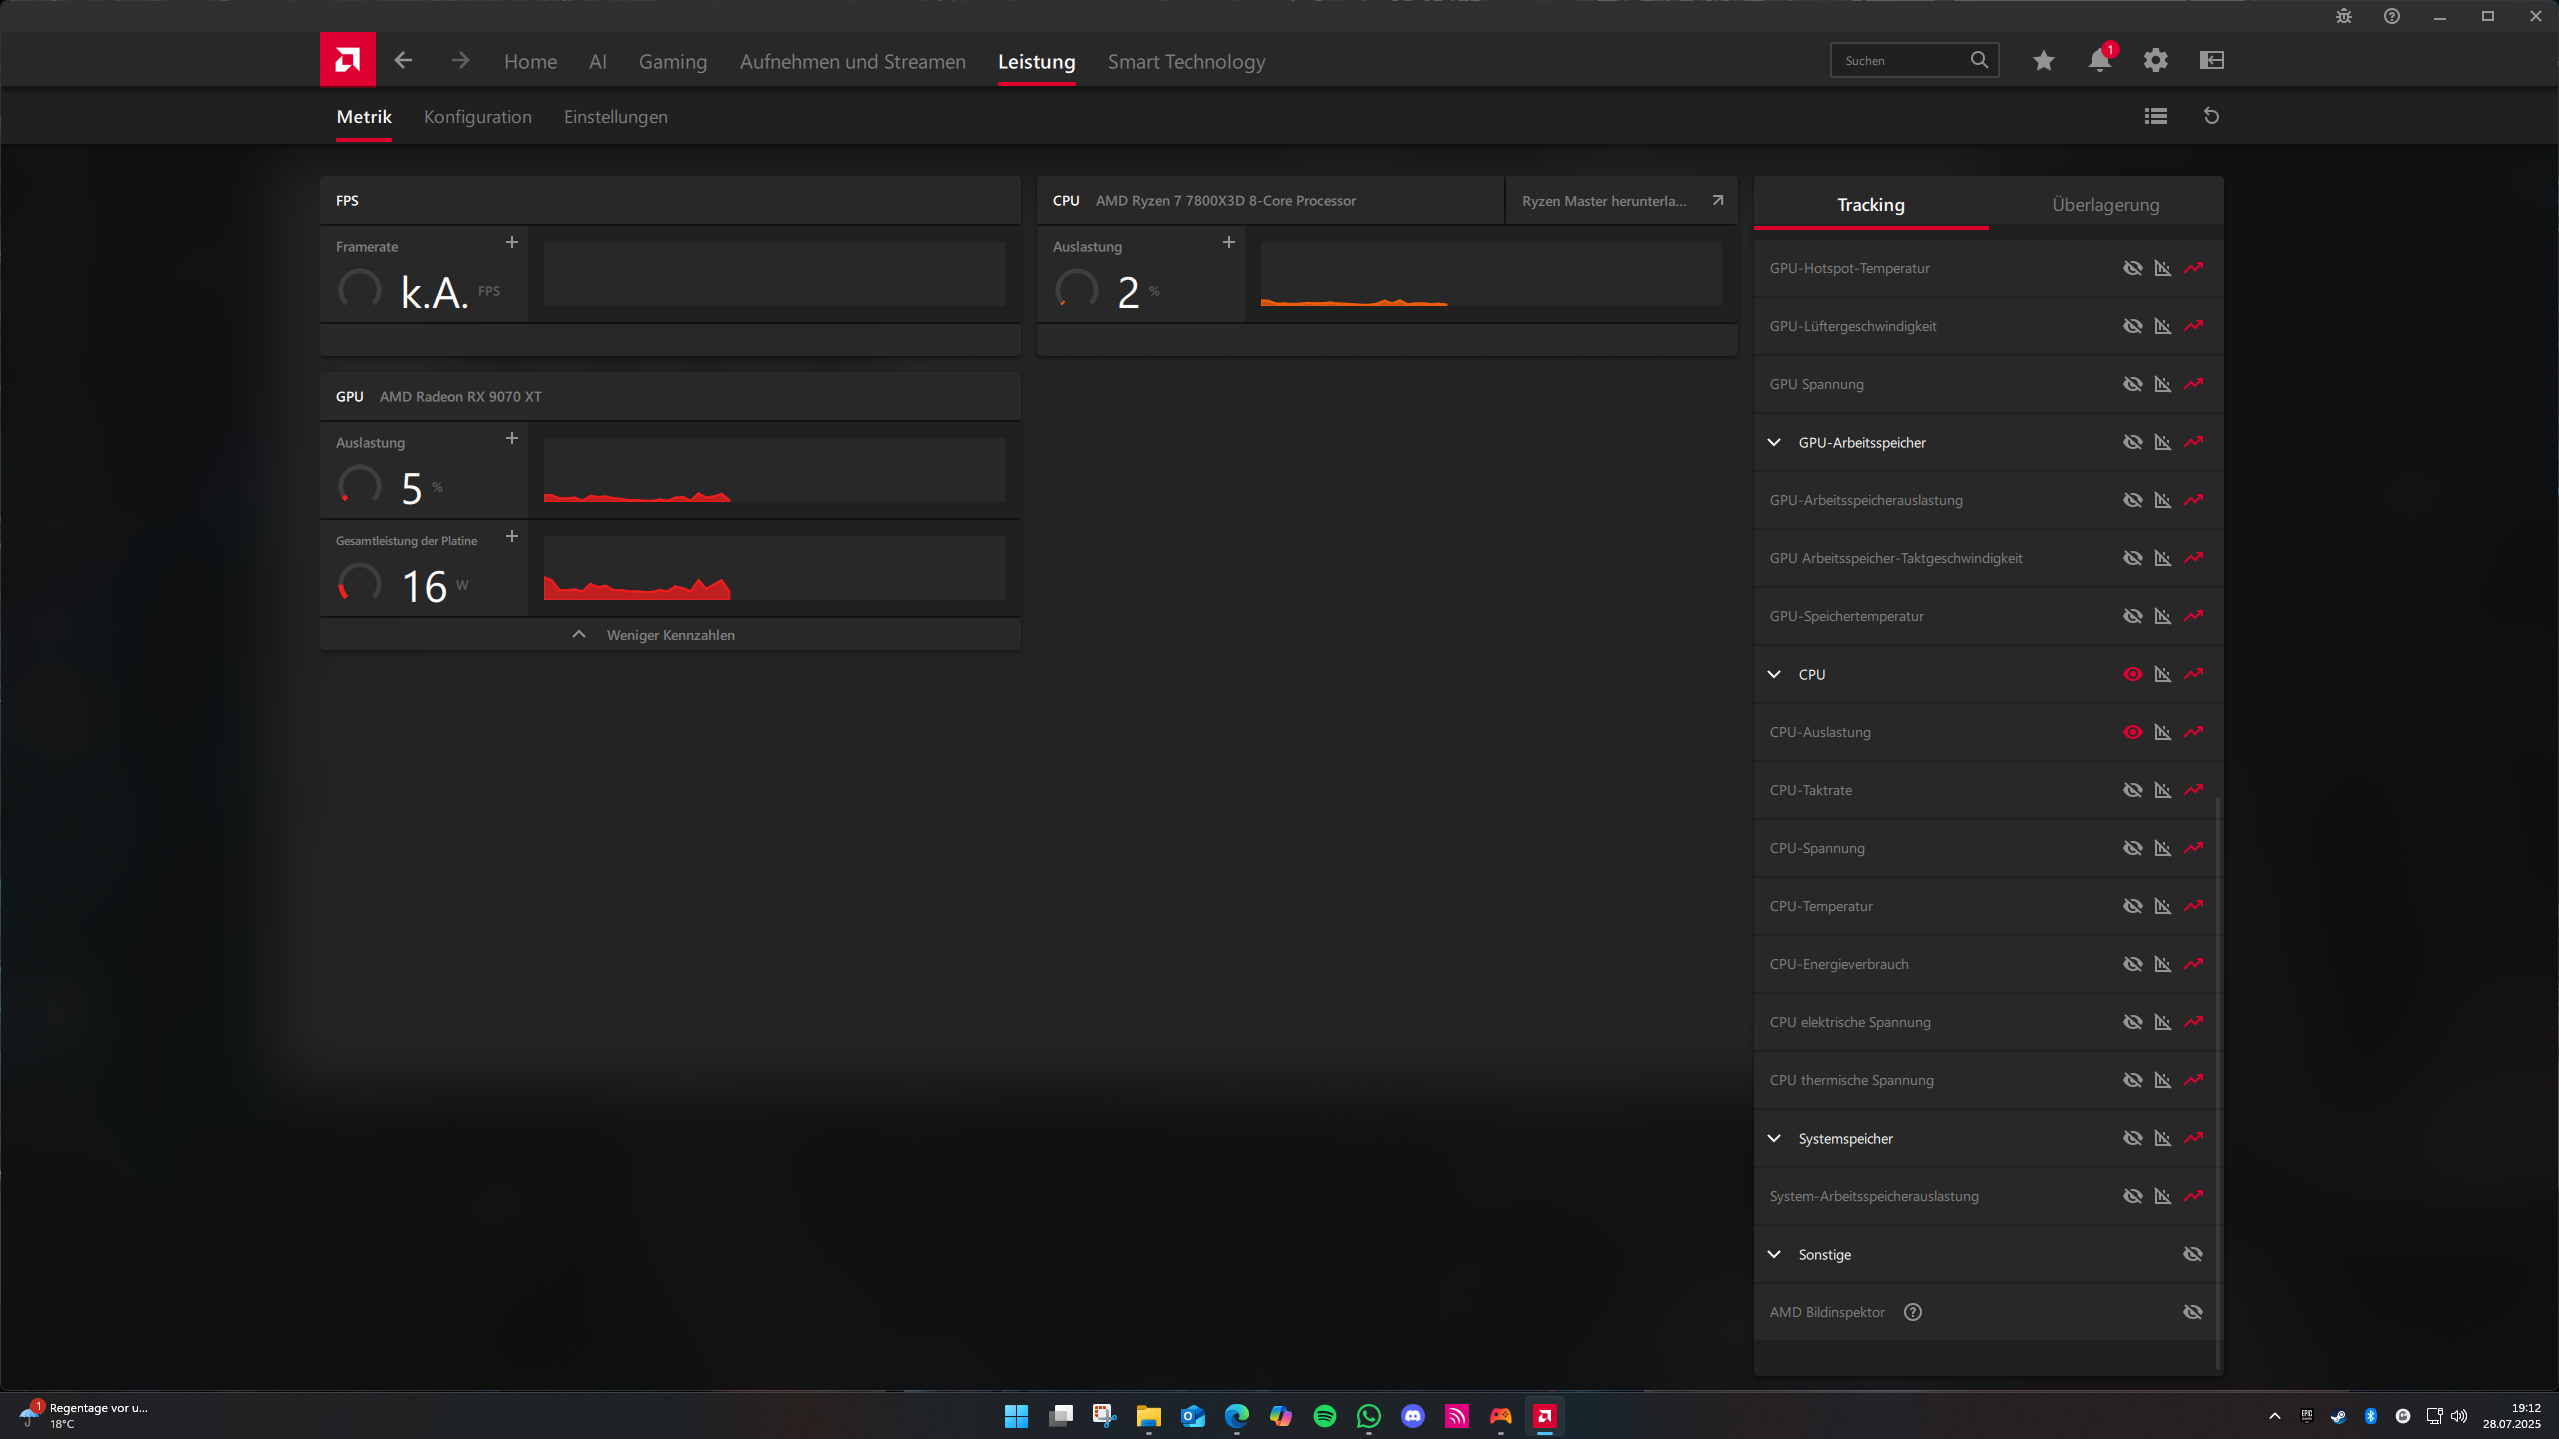Click the graph icon for CPU-Temperatur
The height and width of the screenshot is (1439, 2559).
(x=2162, y=906)
